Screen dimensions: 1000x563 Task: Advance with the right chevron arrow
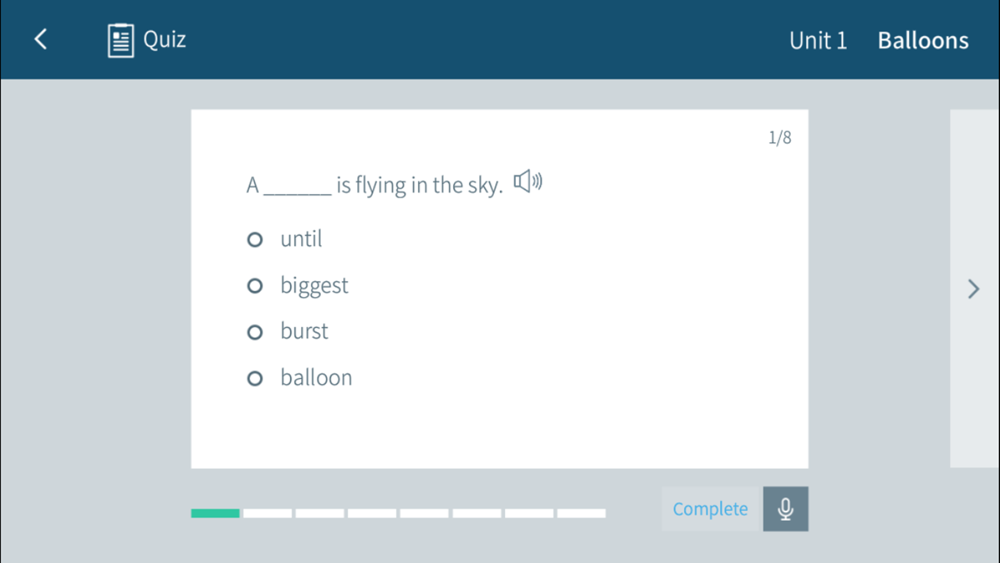coord(973,289)
